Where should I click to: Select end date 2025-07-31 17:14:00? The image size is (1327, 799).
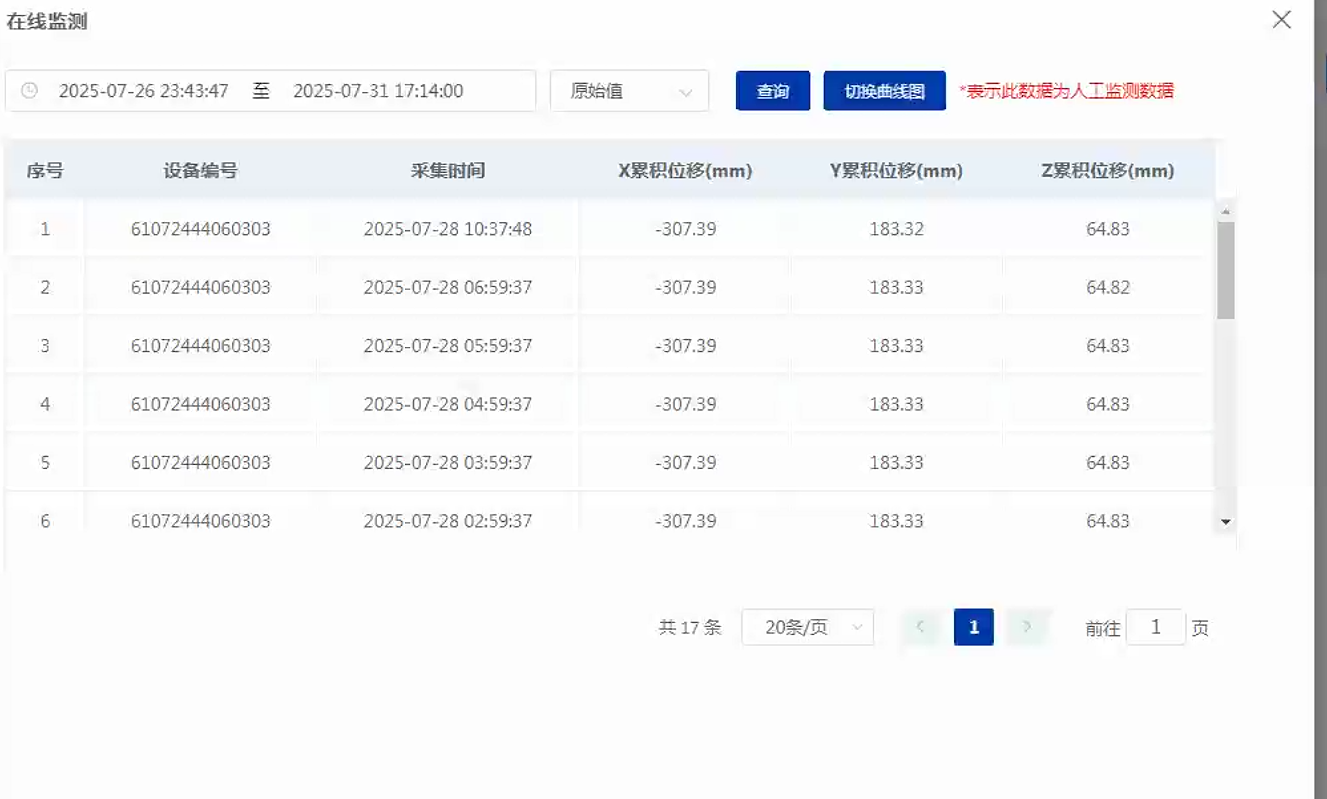(x=378, y=91)
